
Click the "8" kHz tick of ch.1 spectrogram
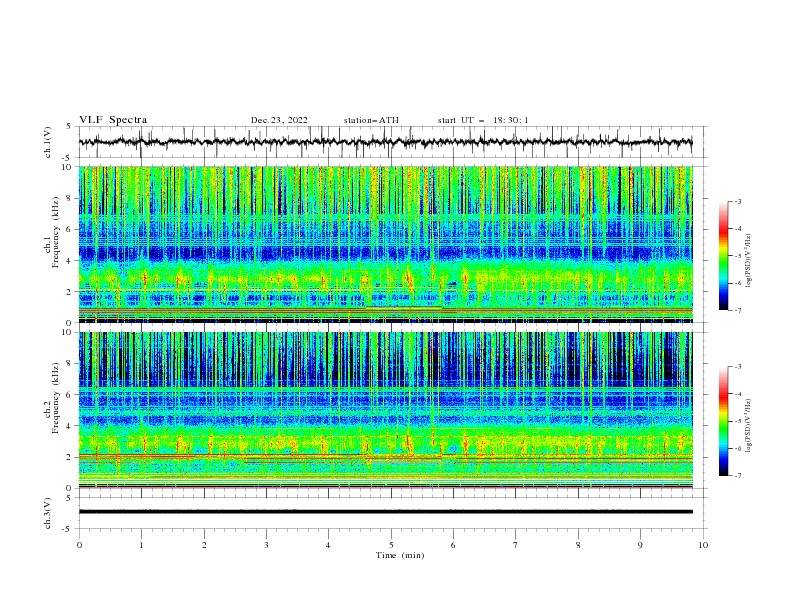click(x=70, y=198)
